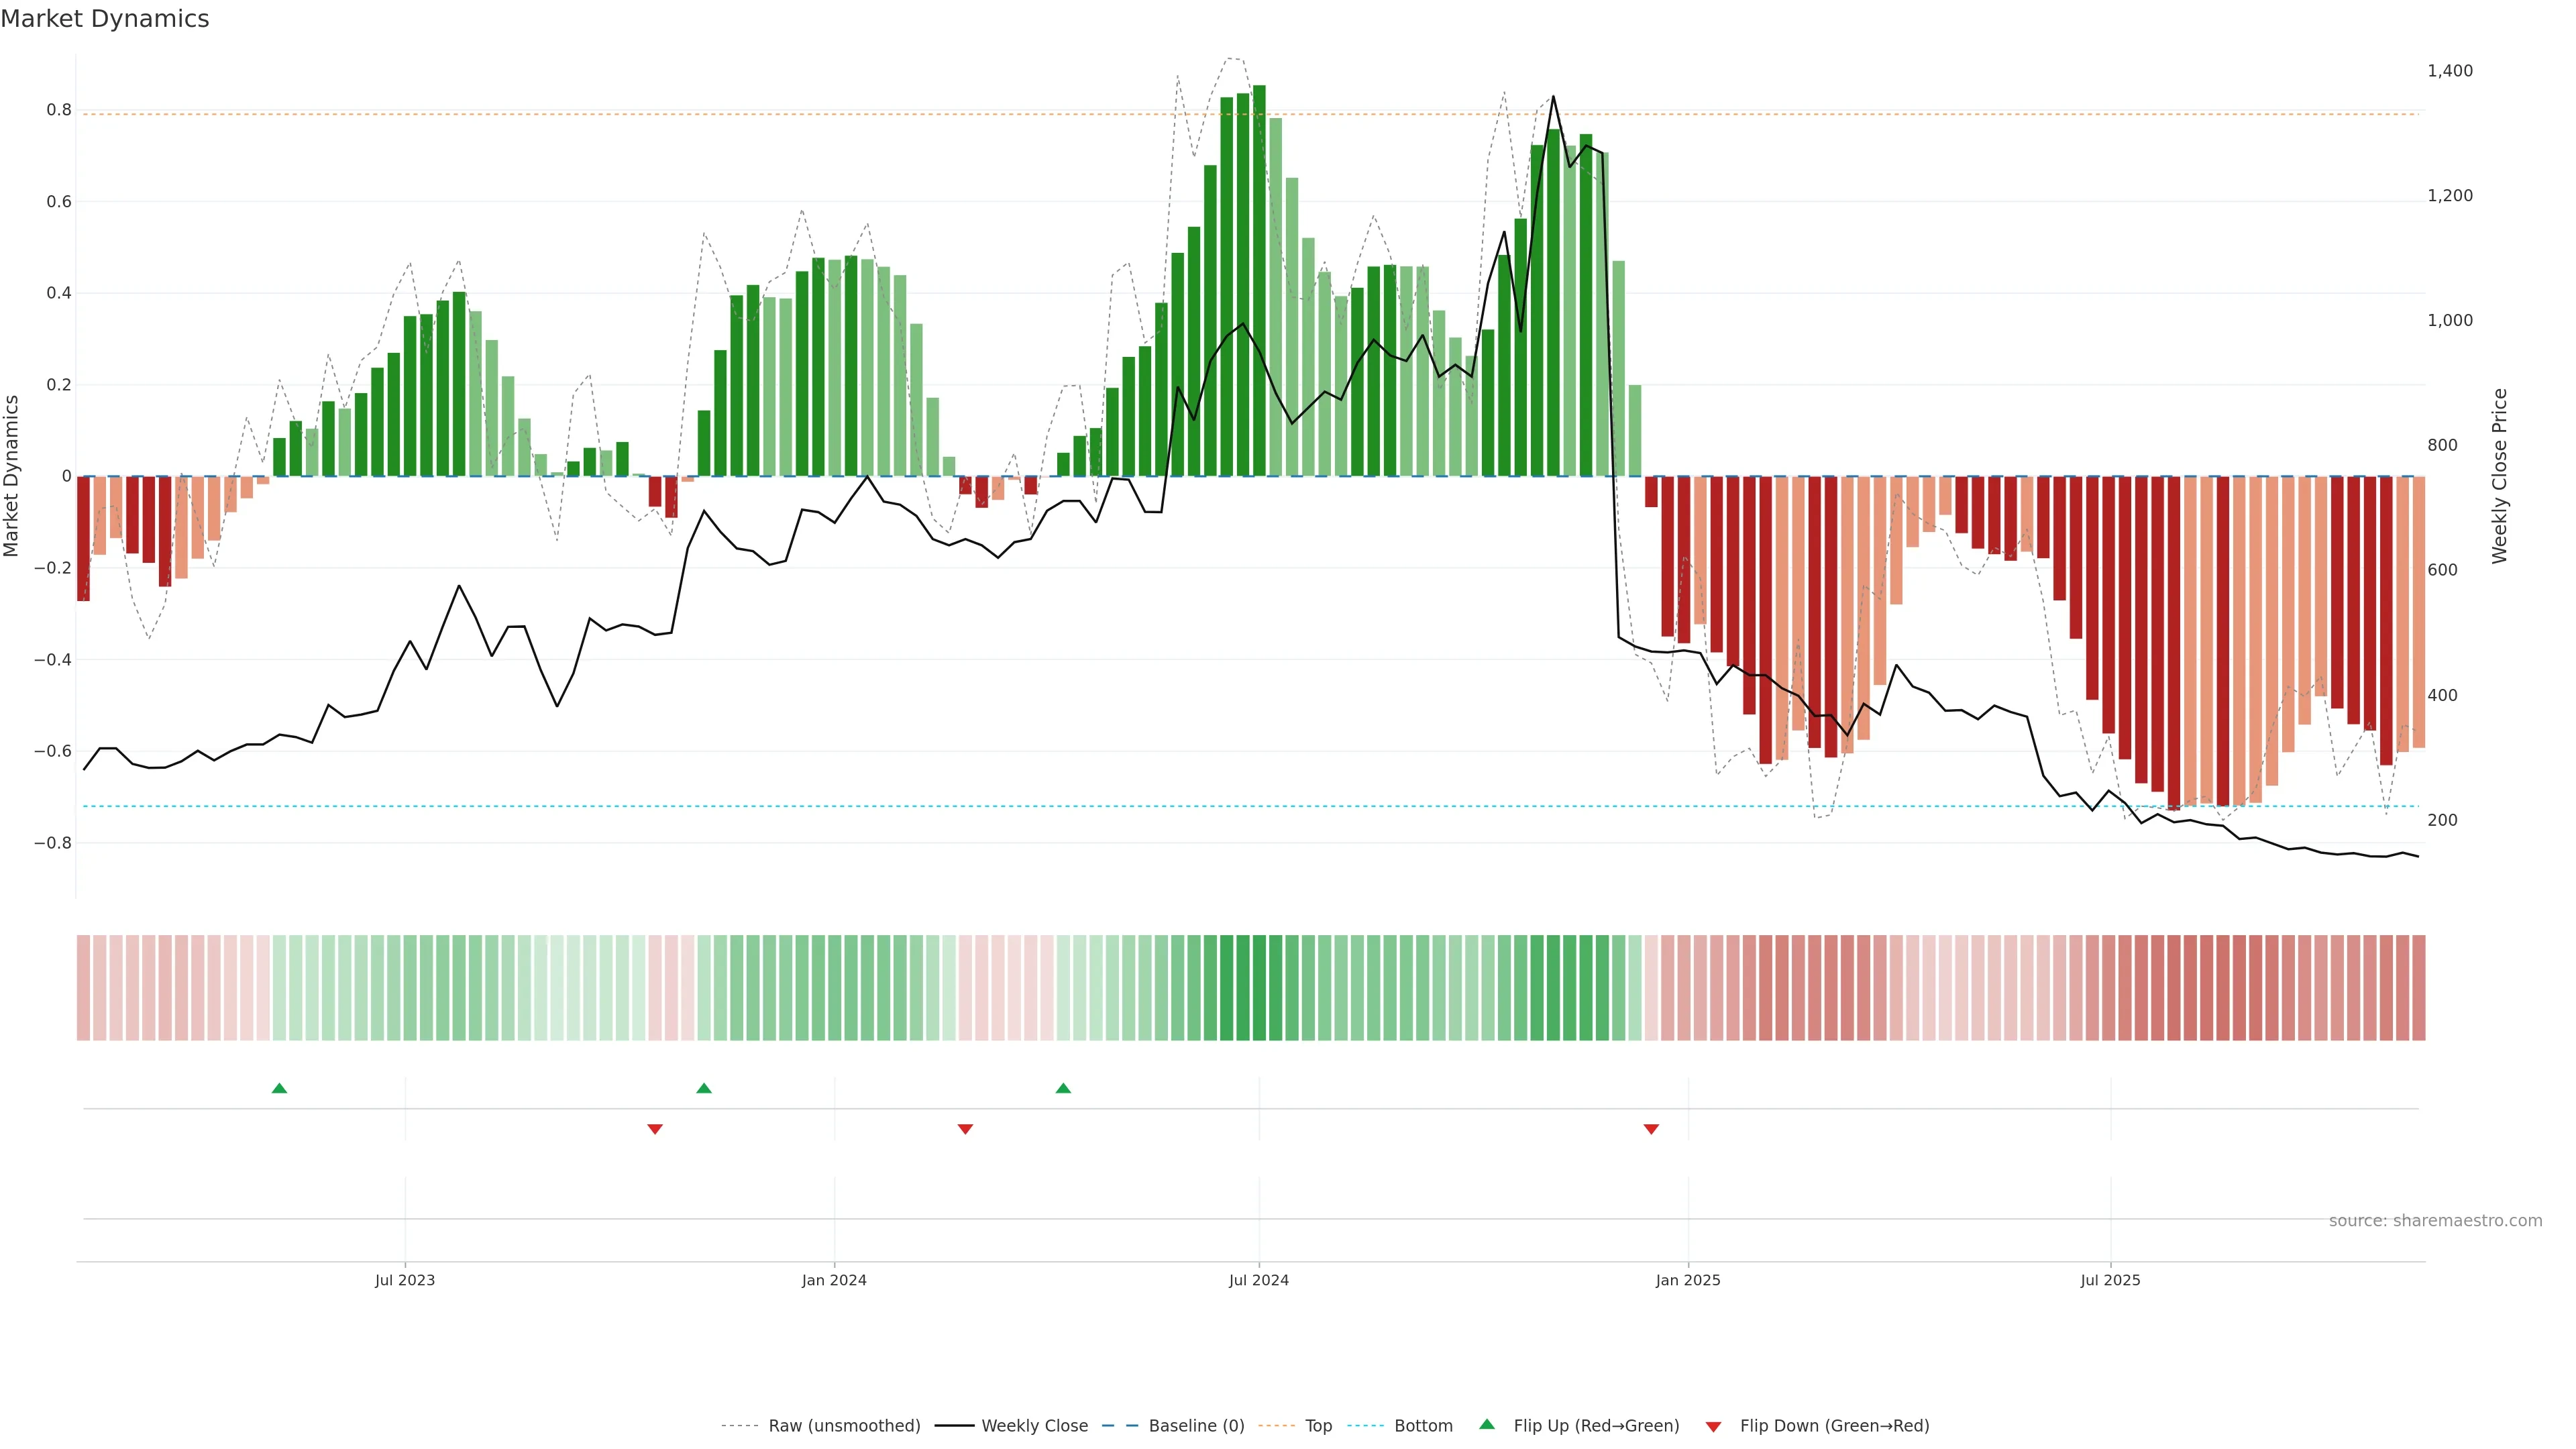Click the Jan 2025 x-axis label
The width and height of the screenshot is (2576, 1449).
pyautogui.click(x=1688, y=1280)
